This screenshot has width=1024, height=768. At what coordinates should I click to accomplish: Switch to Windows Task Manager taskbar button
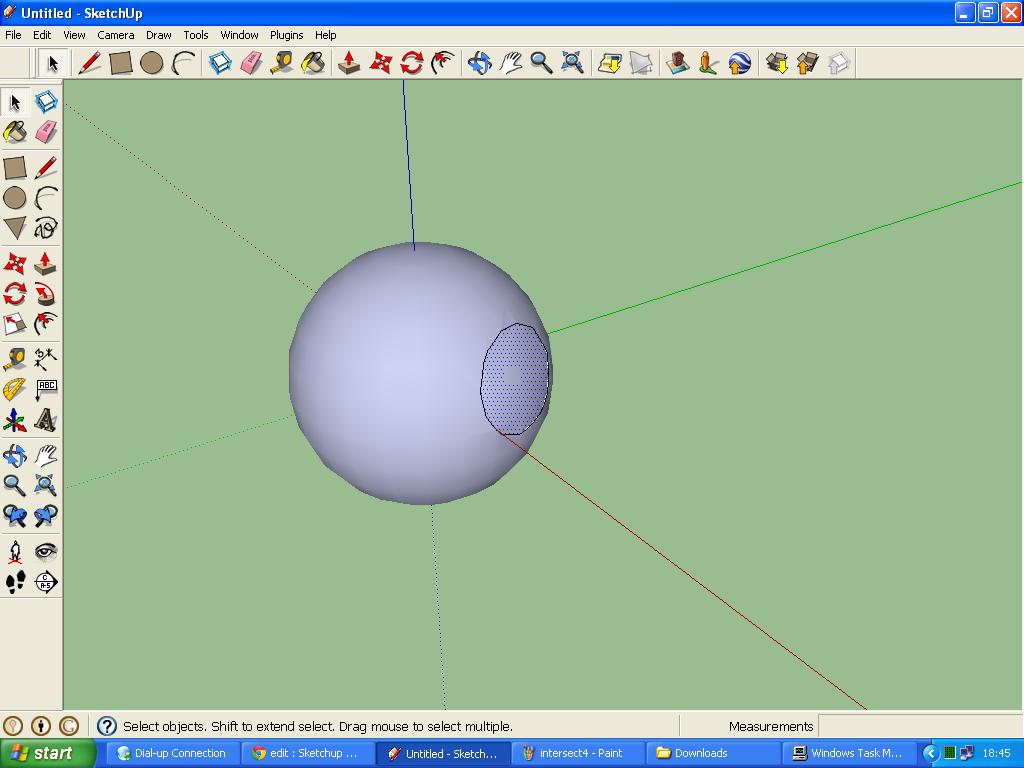849,753
